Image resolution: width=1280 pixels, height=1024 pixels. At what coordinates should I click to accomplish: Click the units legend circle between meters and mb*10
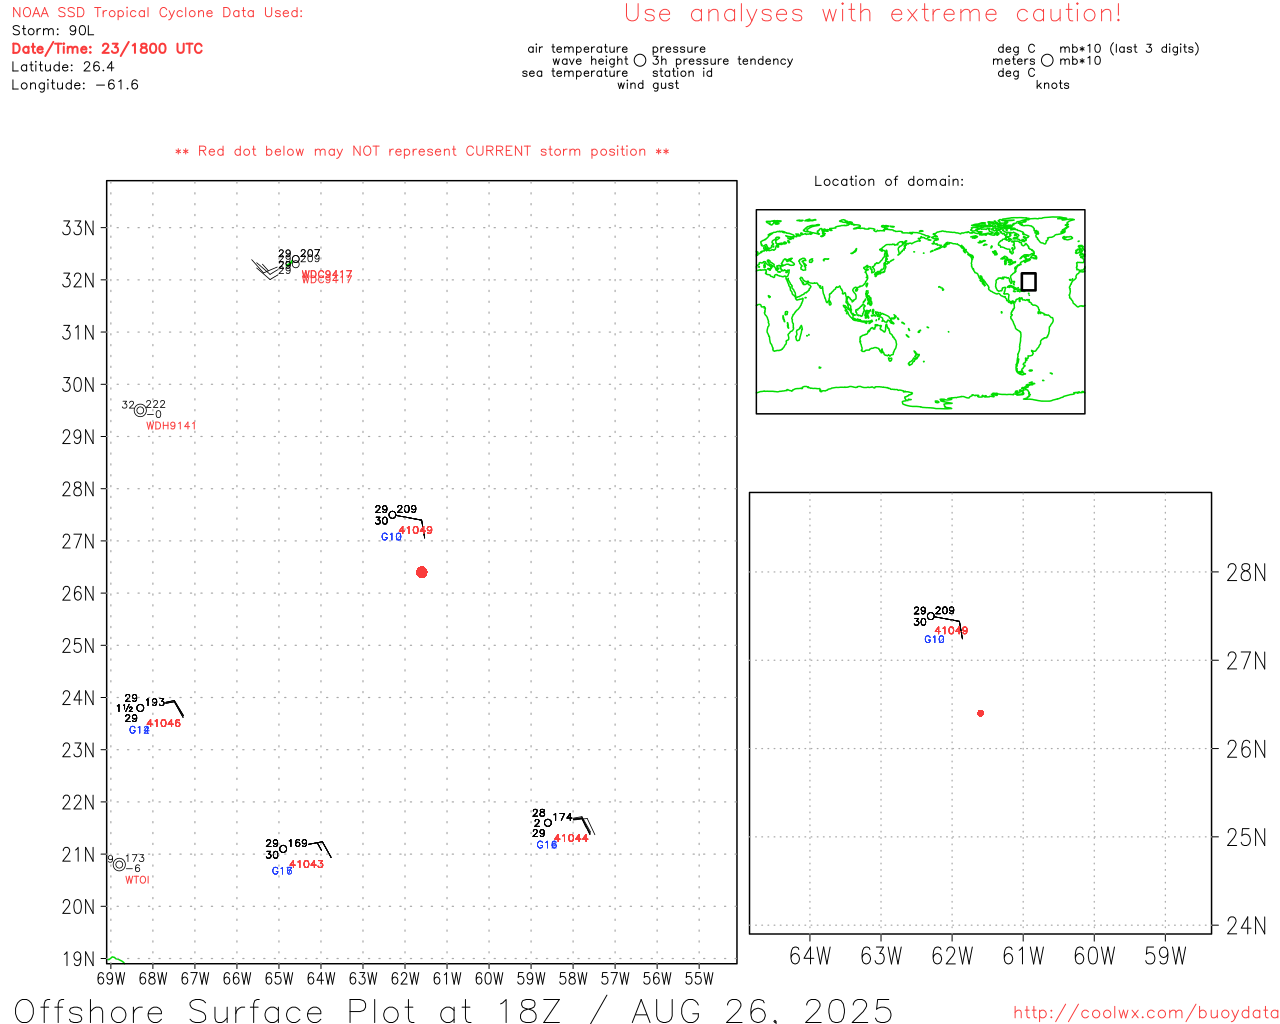[x=1047, y=60]
